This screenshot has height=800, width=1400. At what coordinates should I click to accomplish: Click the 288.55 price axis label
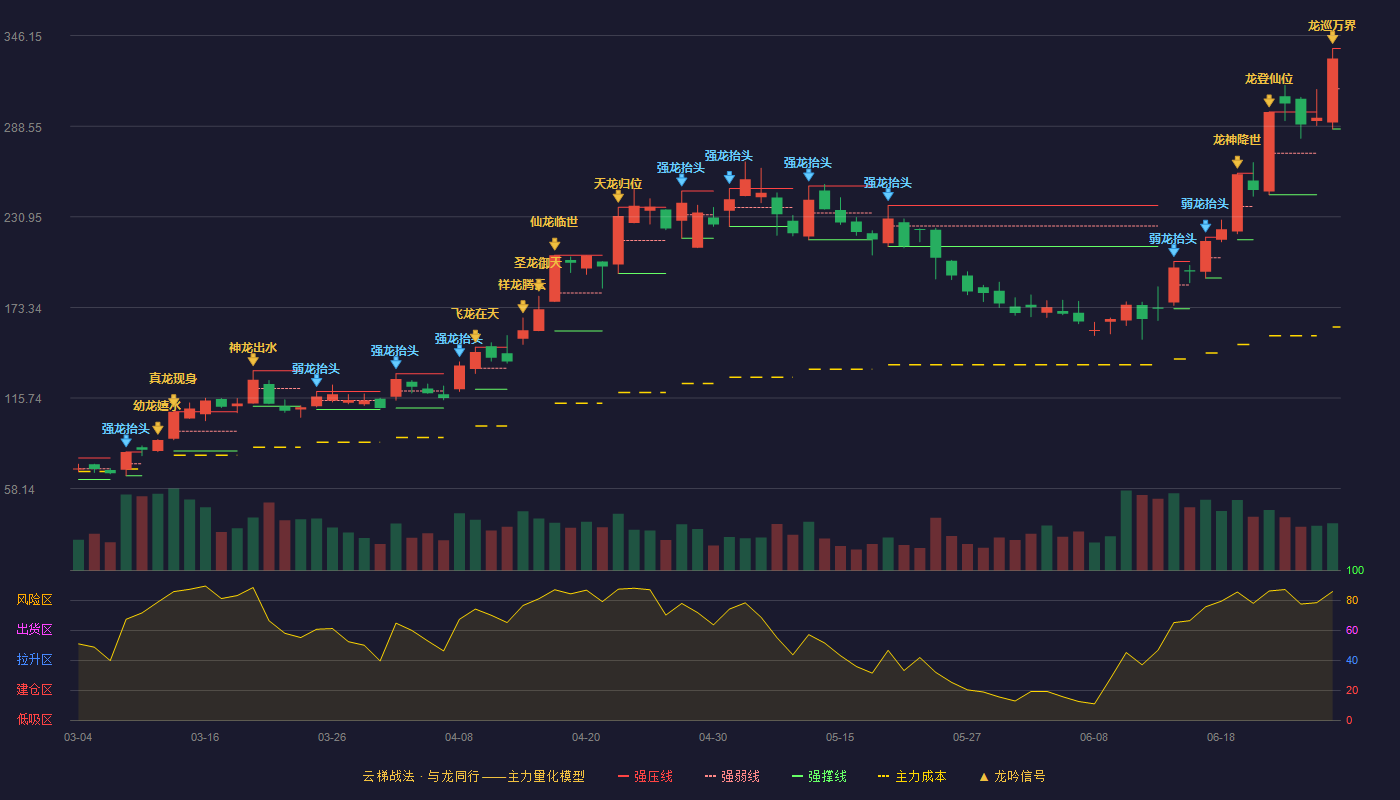point(23,128)
